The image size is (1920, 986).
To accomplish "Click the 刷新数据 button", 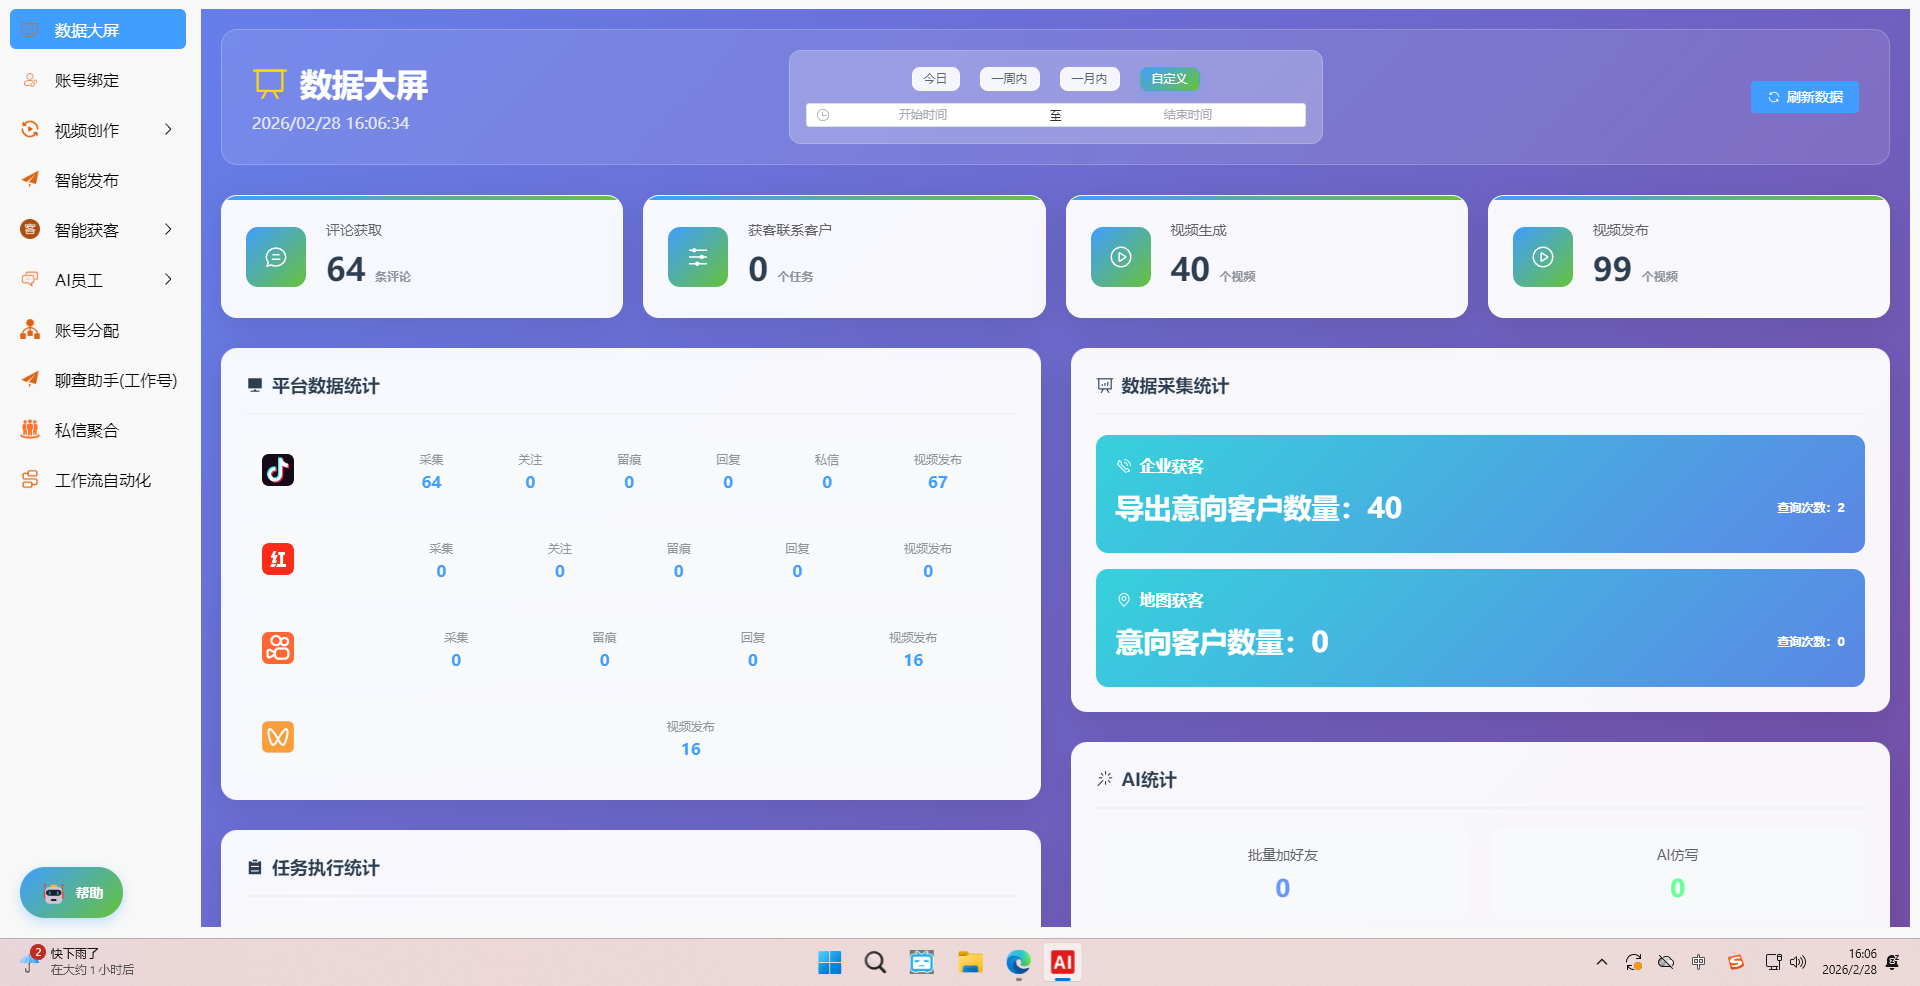I will (1804, 97).
